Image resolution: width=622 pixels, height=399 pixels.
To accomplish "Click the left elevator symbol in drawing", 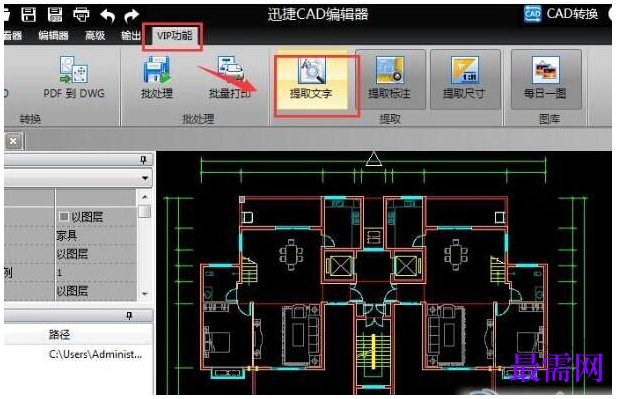I will [x=340, y=265].
